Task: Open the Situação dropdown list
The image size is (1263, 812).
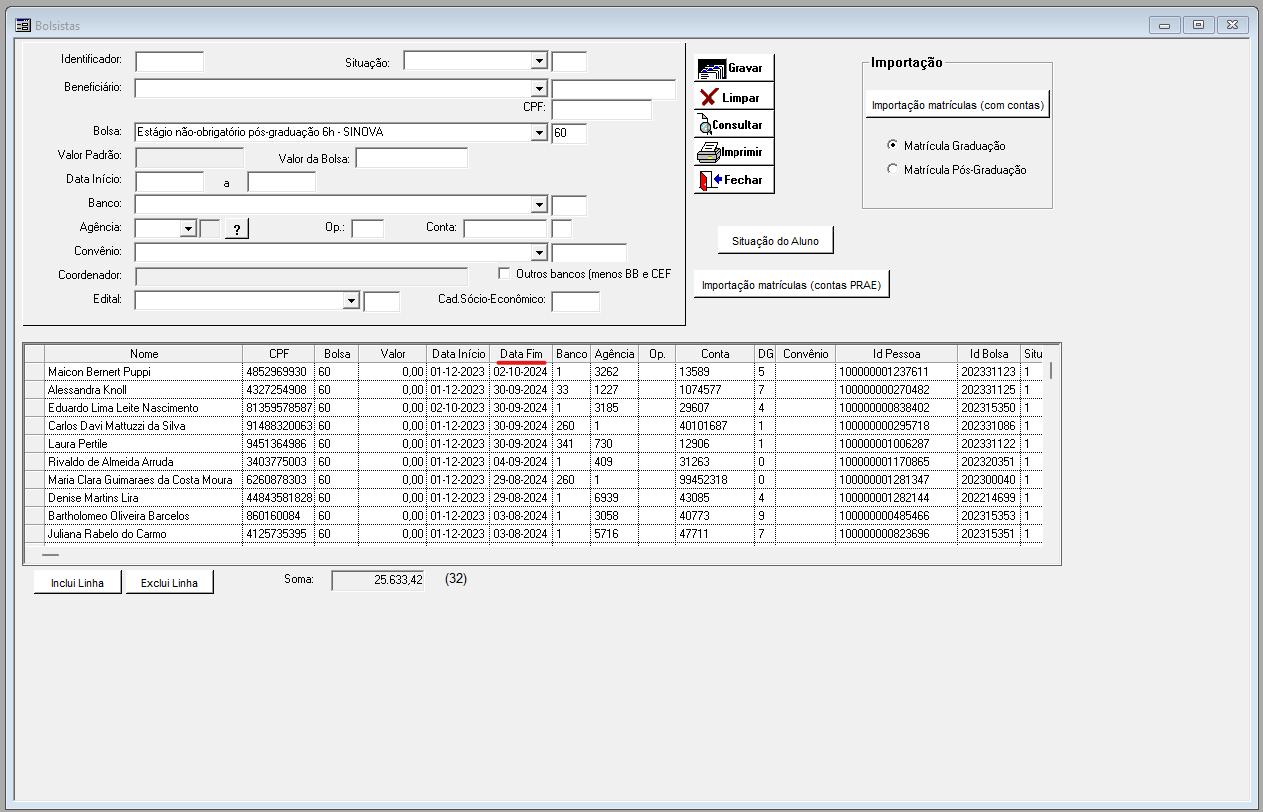Action: 539,61
